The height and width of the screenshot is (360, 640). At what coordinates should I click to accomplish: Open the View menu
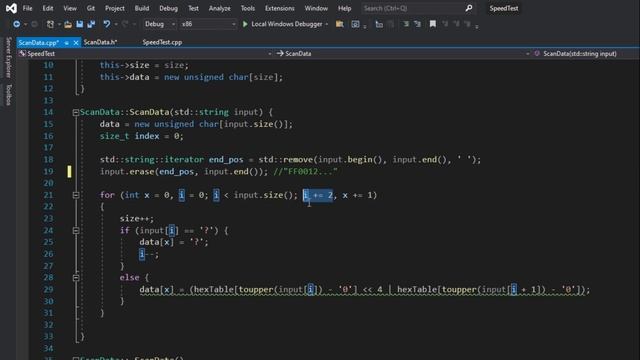pos(70,8)
